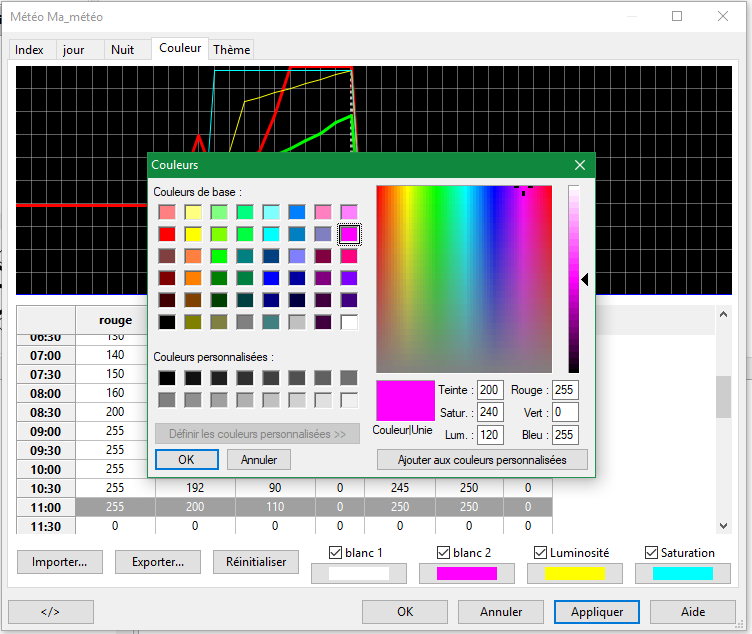Viewport: 752px width, 634px height.
Task: Toggle the blanc 1 checkbox
Action: (335, 553)
